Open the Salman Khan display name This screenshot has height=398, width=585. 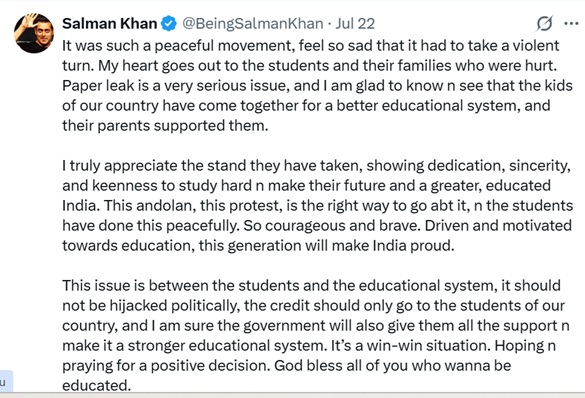[110, 23]
